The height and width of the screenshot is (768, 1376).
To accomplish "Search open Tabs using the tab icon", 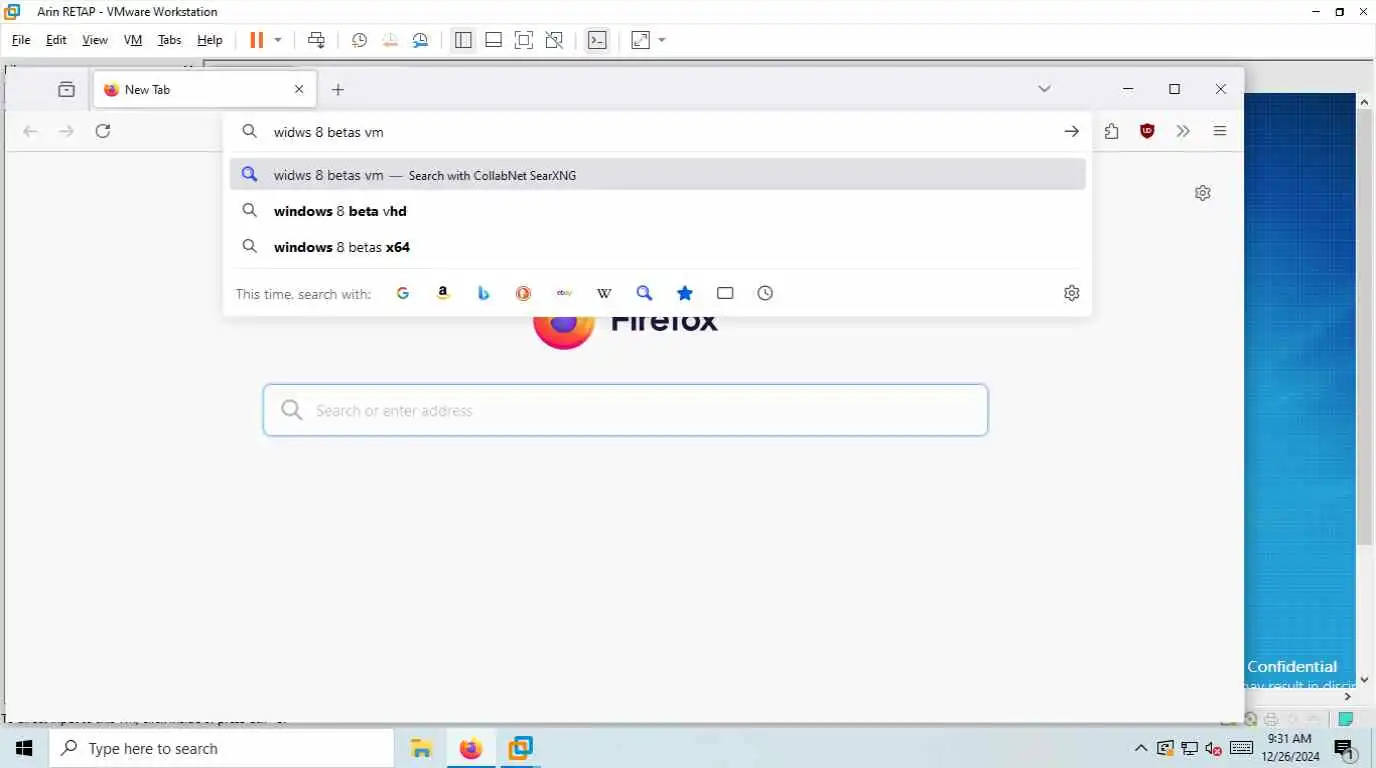I will 725,293.
